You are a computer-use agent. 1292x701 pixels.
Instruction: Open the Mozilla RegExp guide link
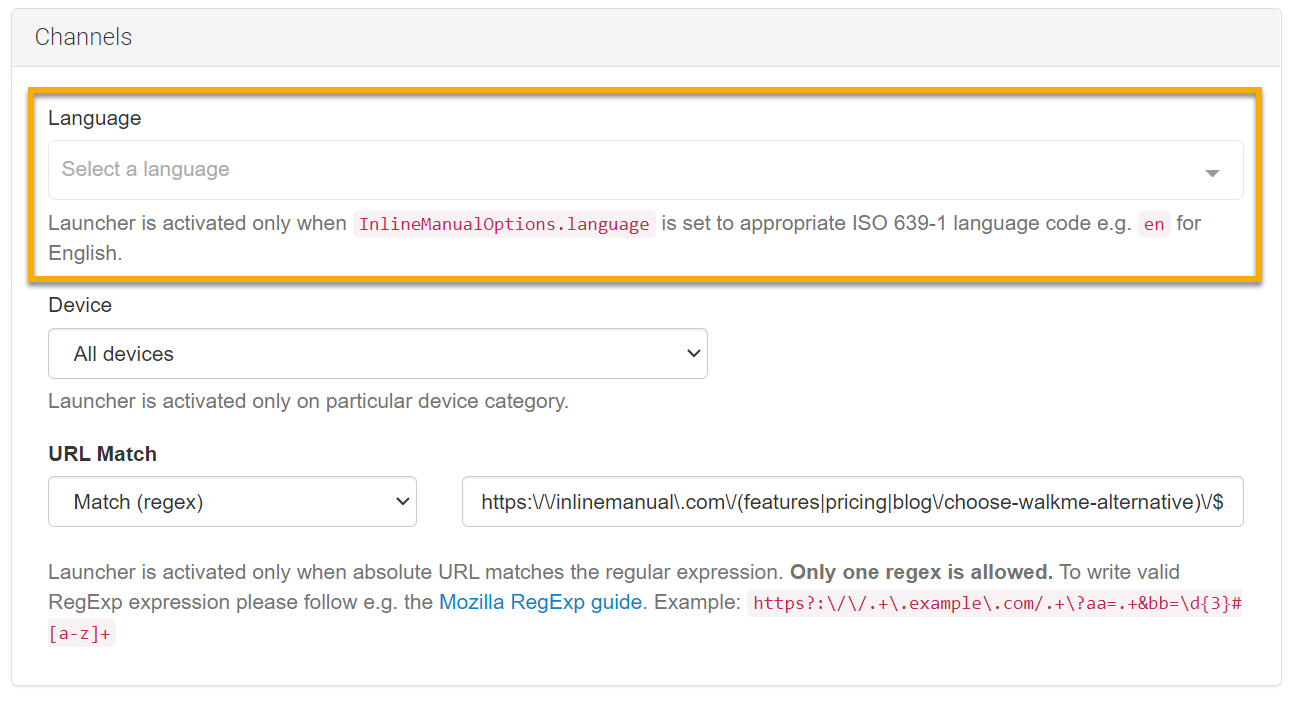pos(540,602)
